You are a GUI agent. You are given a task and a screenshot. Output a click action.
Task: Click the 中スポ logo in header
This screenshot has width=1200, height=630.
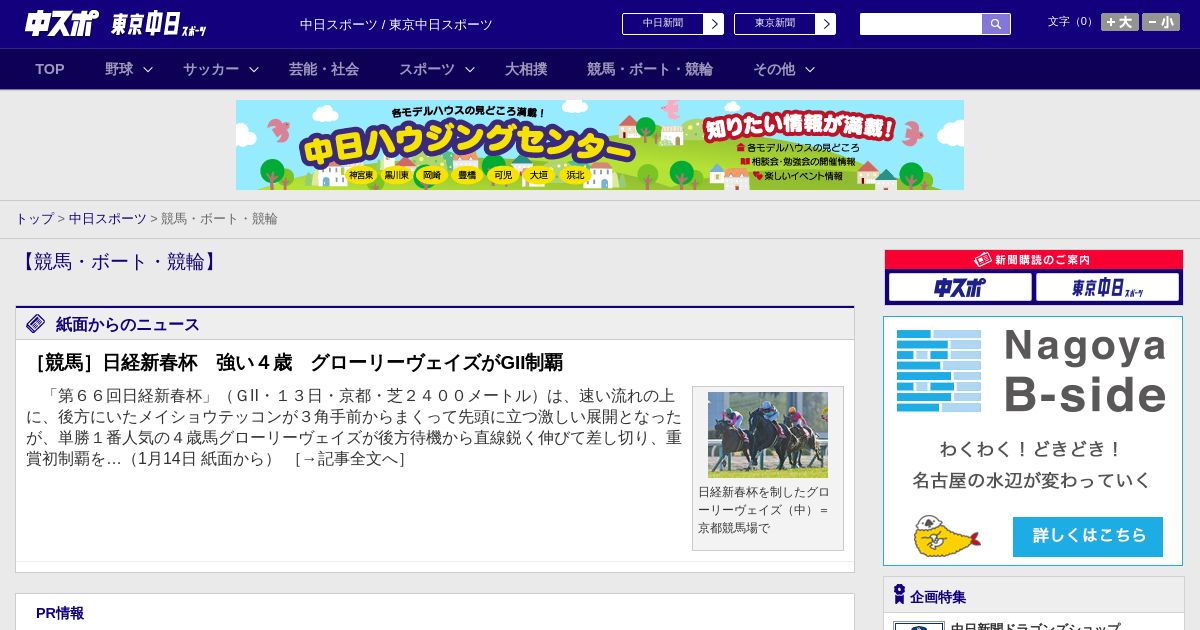tap(62, 23)
